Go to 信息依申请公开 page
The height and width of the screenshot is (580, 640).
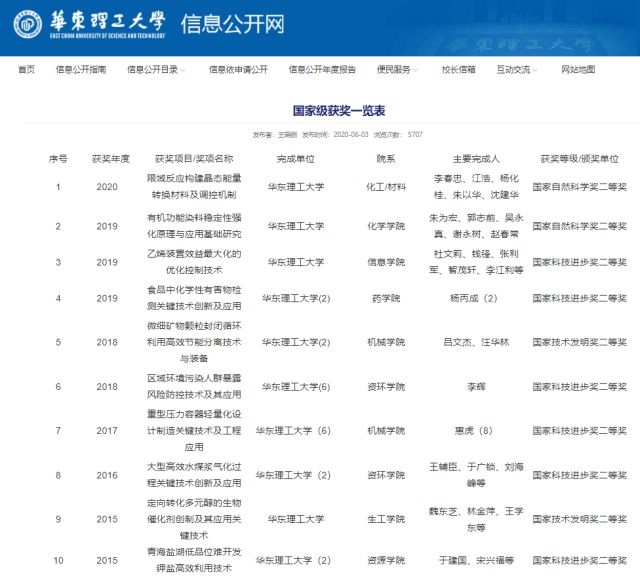[x=238, y=69]
